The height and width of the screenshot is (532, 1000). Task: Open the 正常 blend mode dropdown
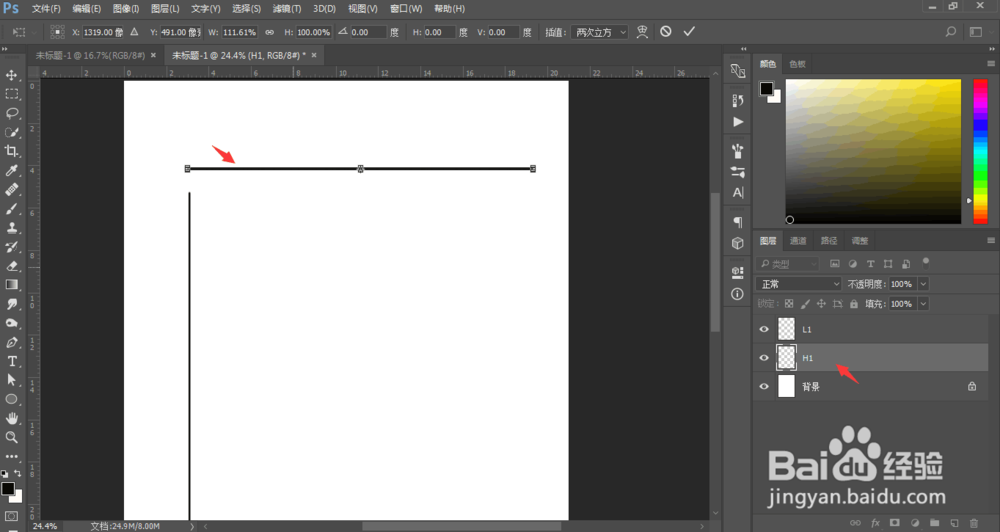[x=799, y=284]
